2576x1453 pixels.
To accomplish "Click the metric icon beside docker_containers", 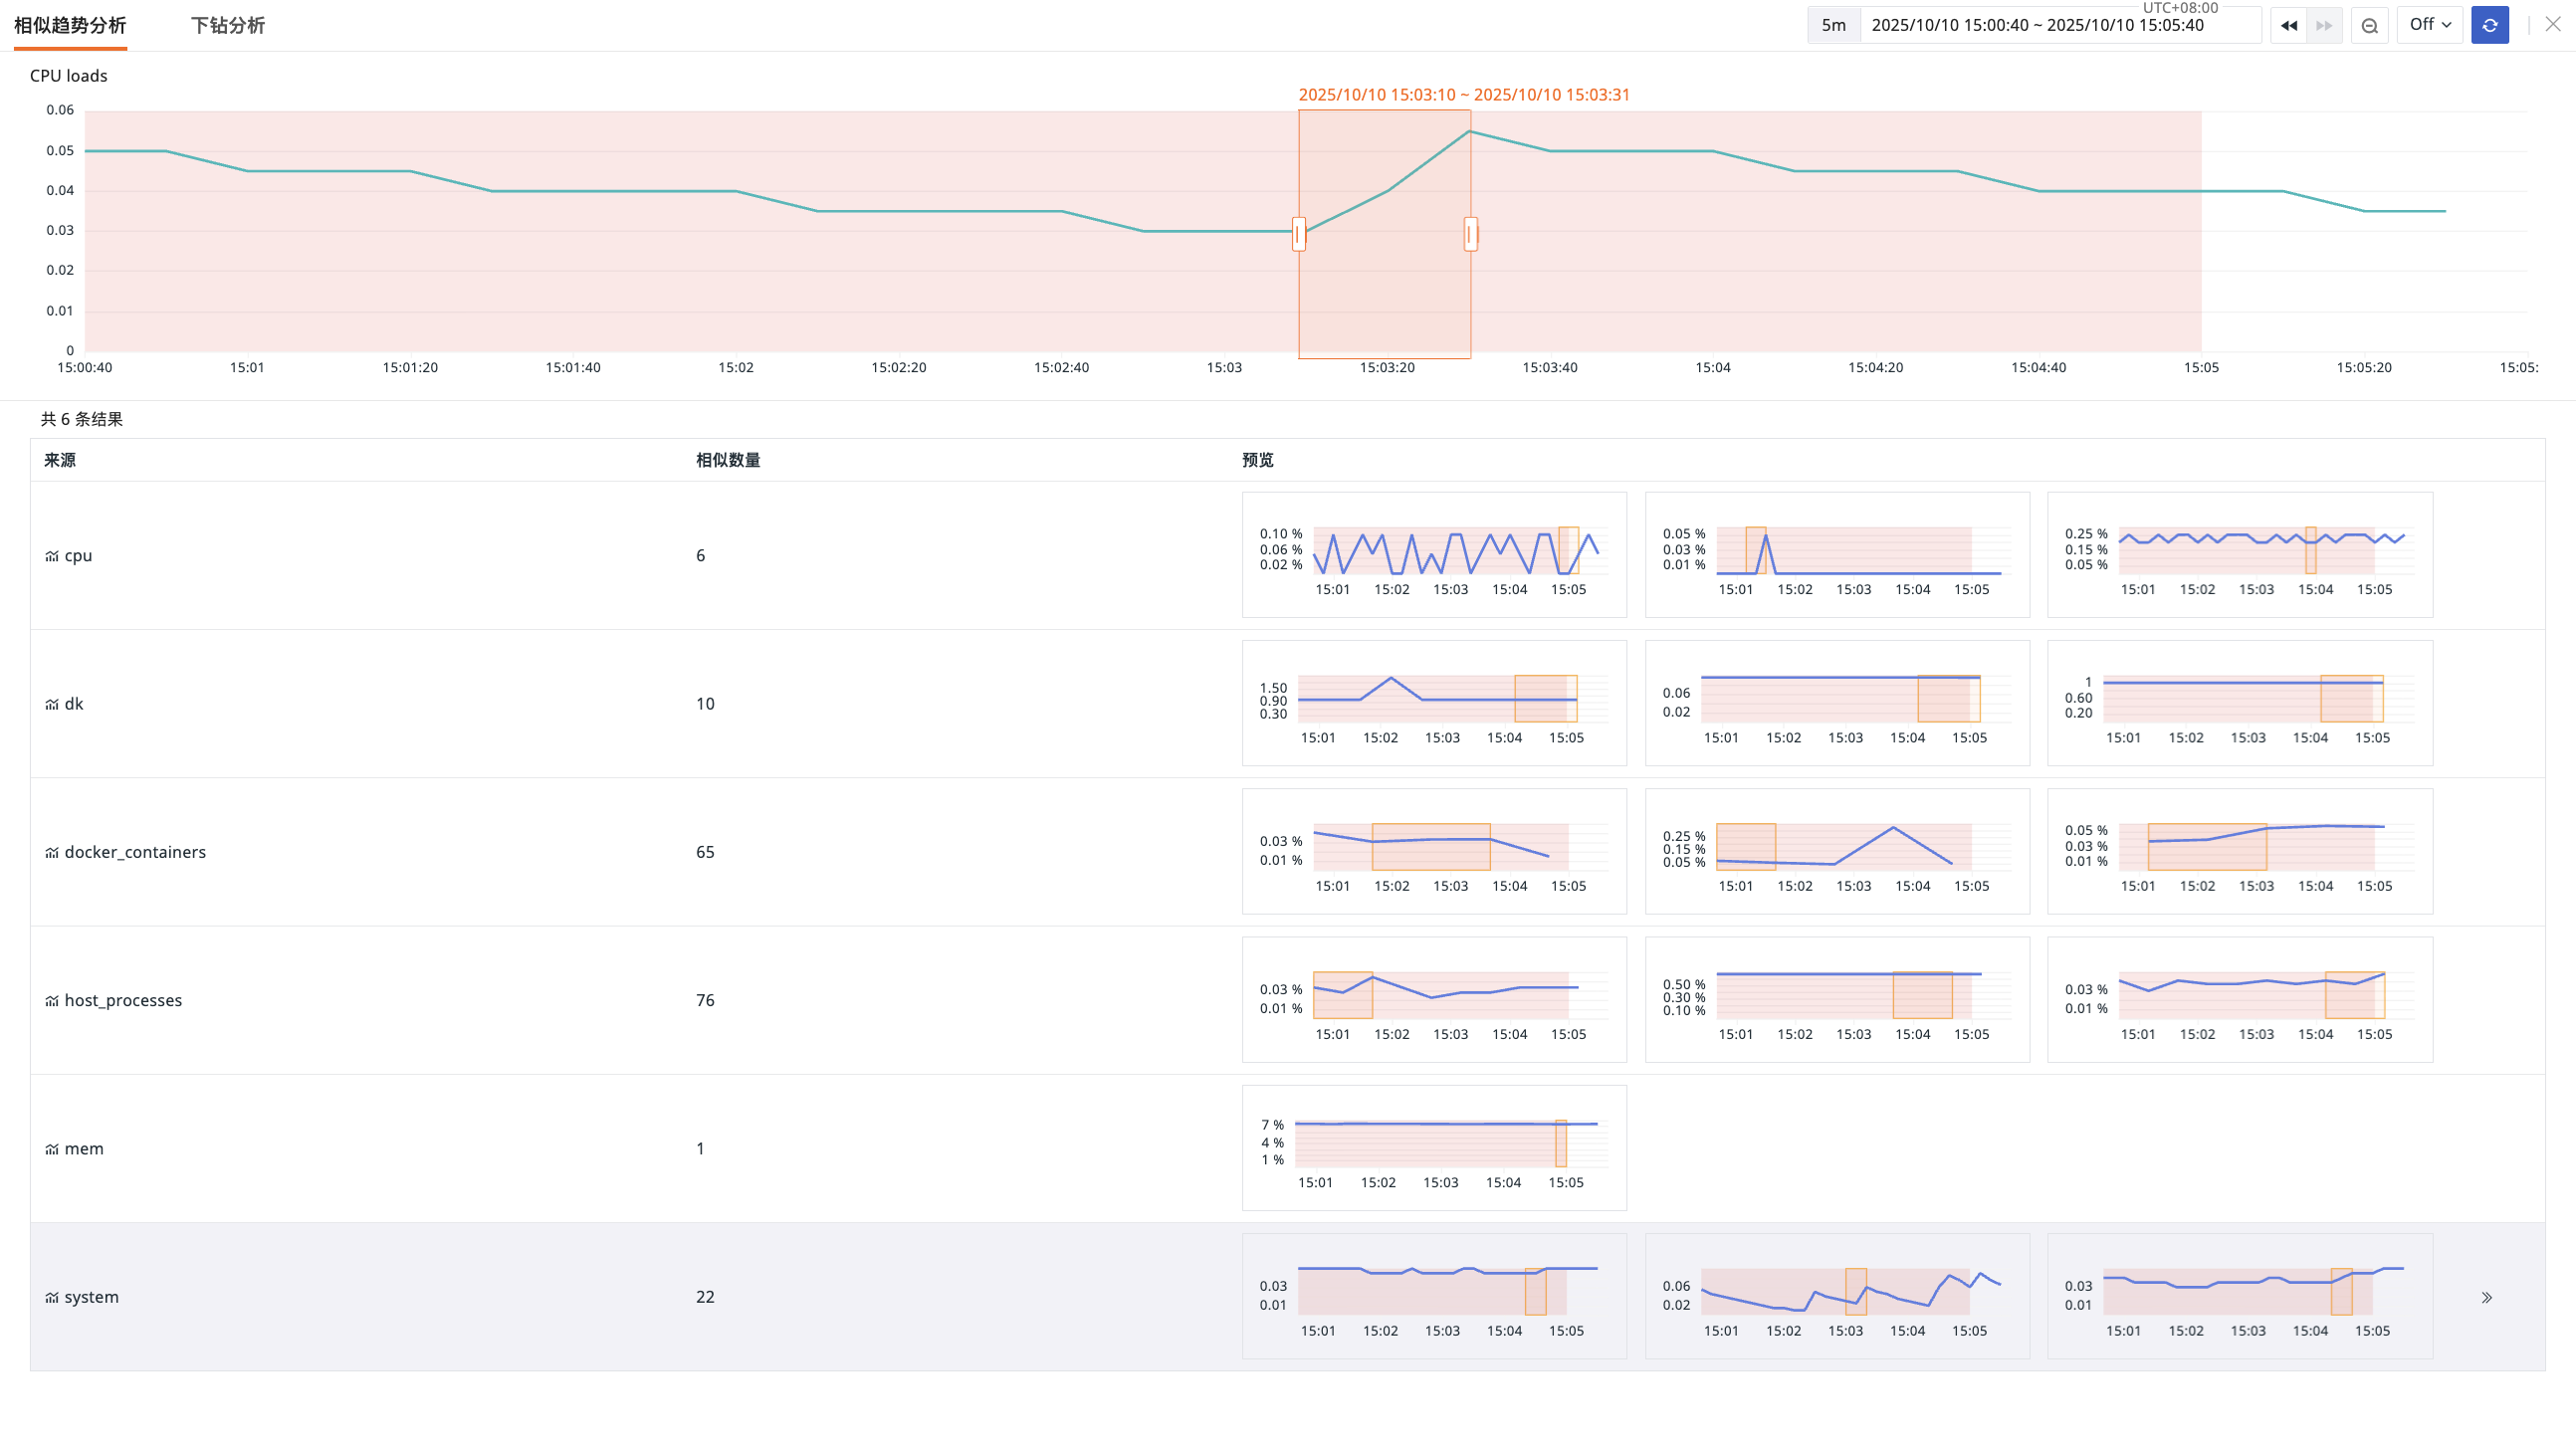I will [52, 853].
